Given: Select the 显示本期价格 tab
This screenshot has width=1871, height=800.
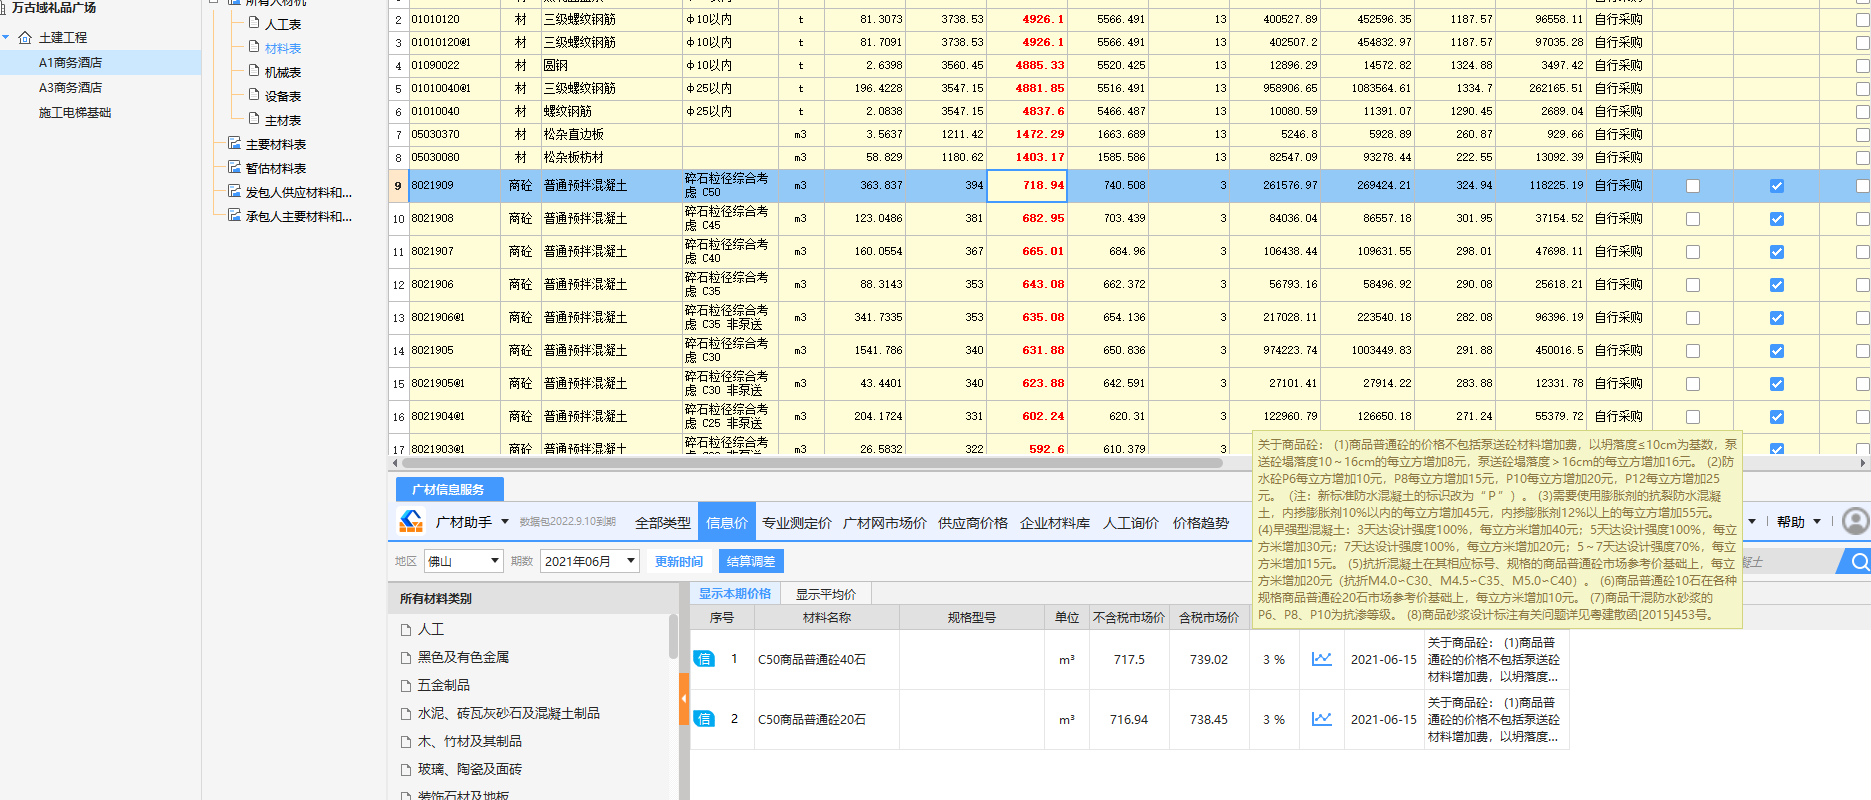Looking at the screenshot, I should coord(735,593).
